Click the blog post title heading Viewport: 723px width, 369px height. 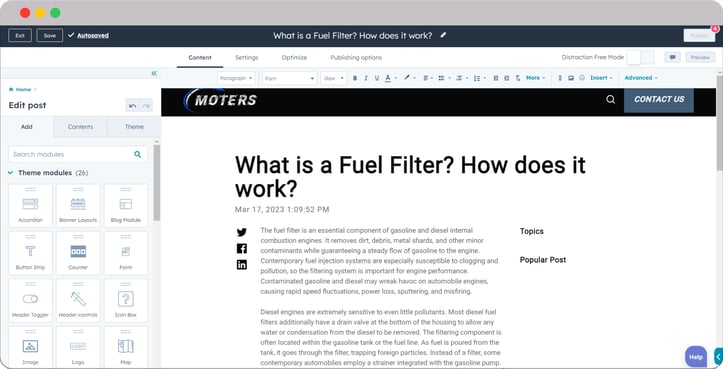pos(410,177)
